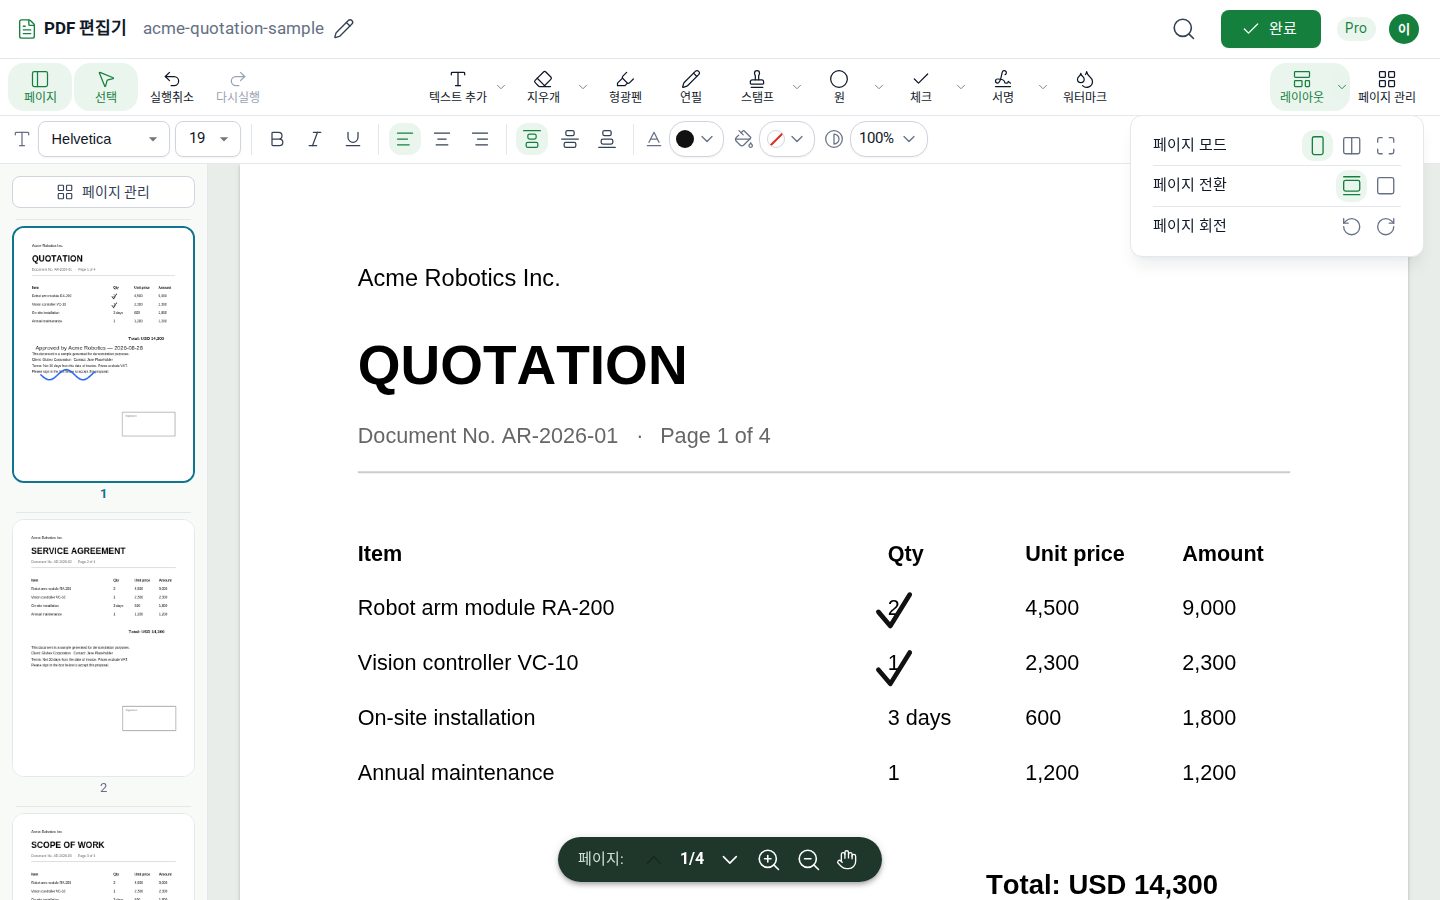1440x900 pixels.
Task: Toggle bold formatting
Action: pos(277,139)
